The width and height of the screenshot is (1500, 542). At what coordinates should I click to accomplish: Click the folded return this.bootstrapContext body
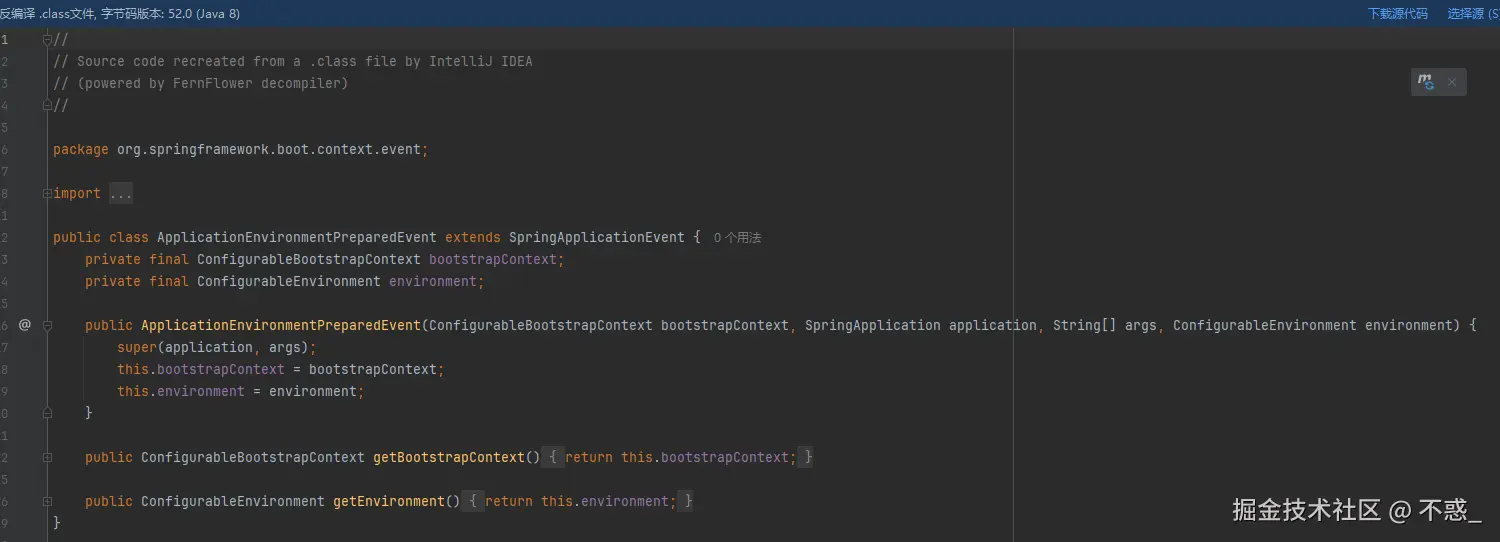click(681, 458)
